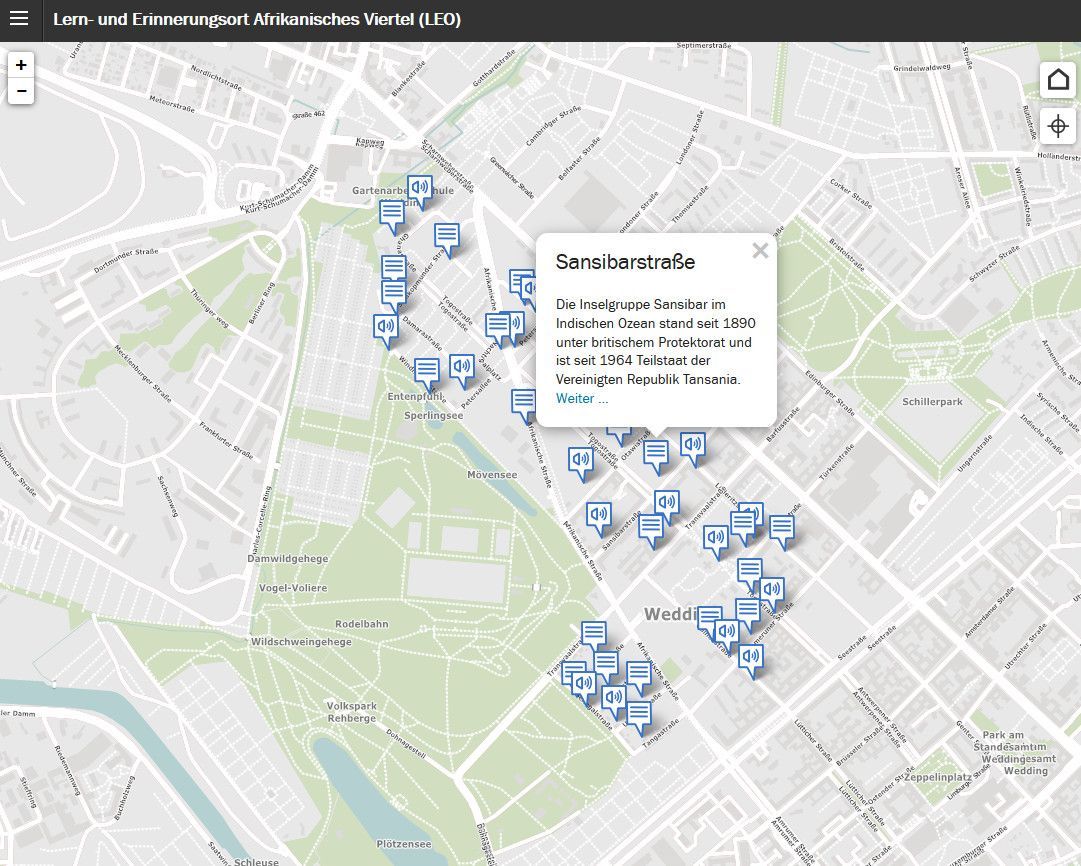Viewport: 1081px width, 866px height.
Task: Click the speaker marker near the Wedding label
Action: pyautogui.click(x=724, y=630)
